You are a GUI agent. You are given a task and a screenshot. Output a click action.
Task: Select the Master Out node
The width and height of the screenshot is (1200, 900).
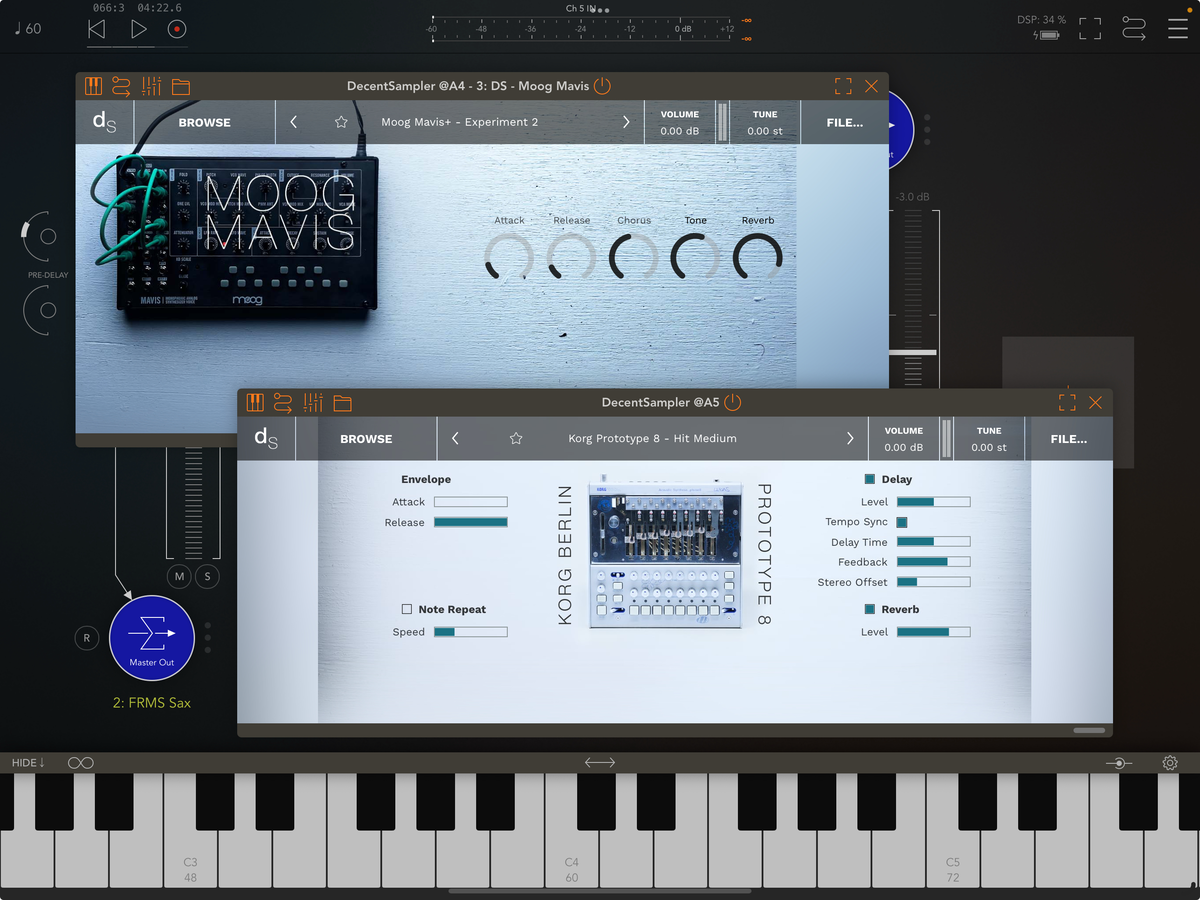[152, 638]
